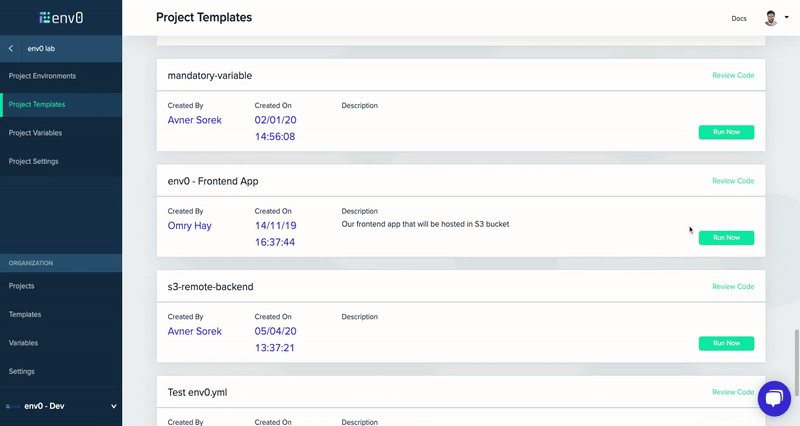Run the mandatory-variable template now
Image resolution: width=800 pixels, height=426 pixels.
[726, 132]
